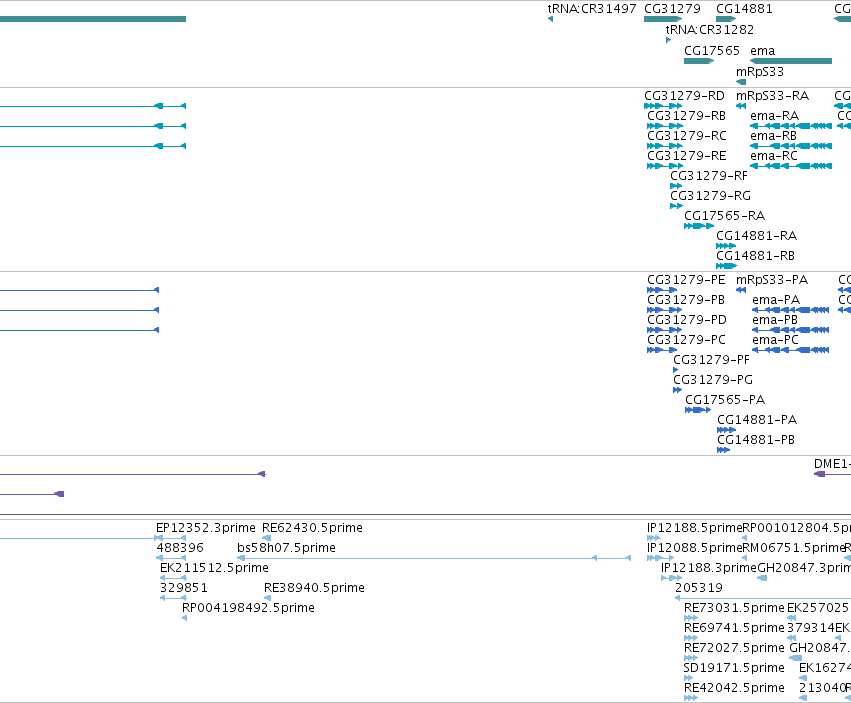The width and height of the screenshot is (851, 703).
Task: Click the tRNA:CR31497 gene label
Action: (592, 9)
